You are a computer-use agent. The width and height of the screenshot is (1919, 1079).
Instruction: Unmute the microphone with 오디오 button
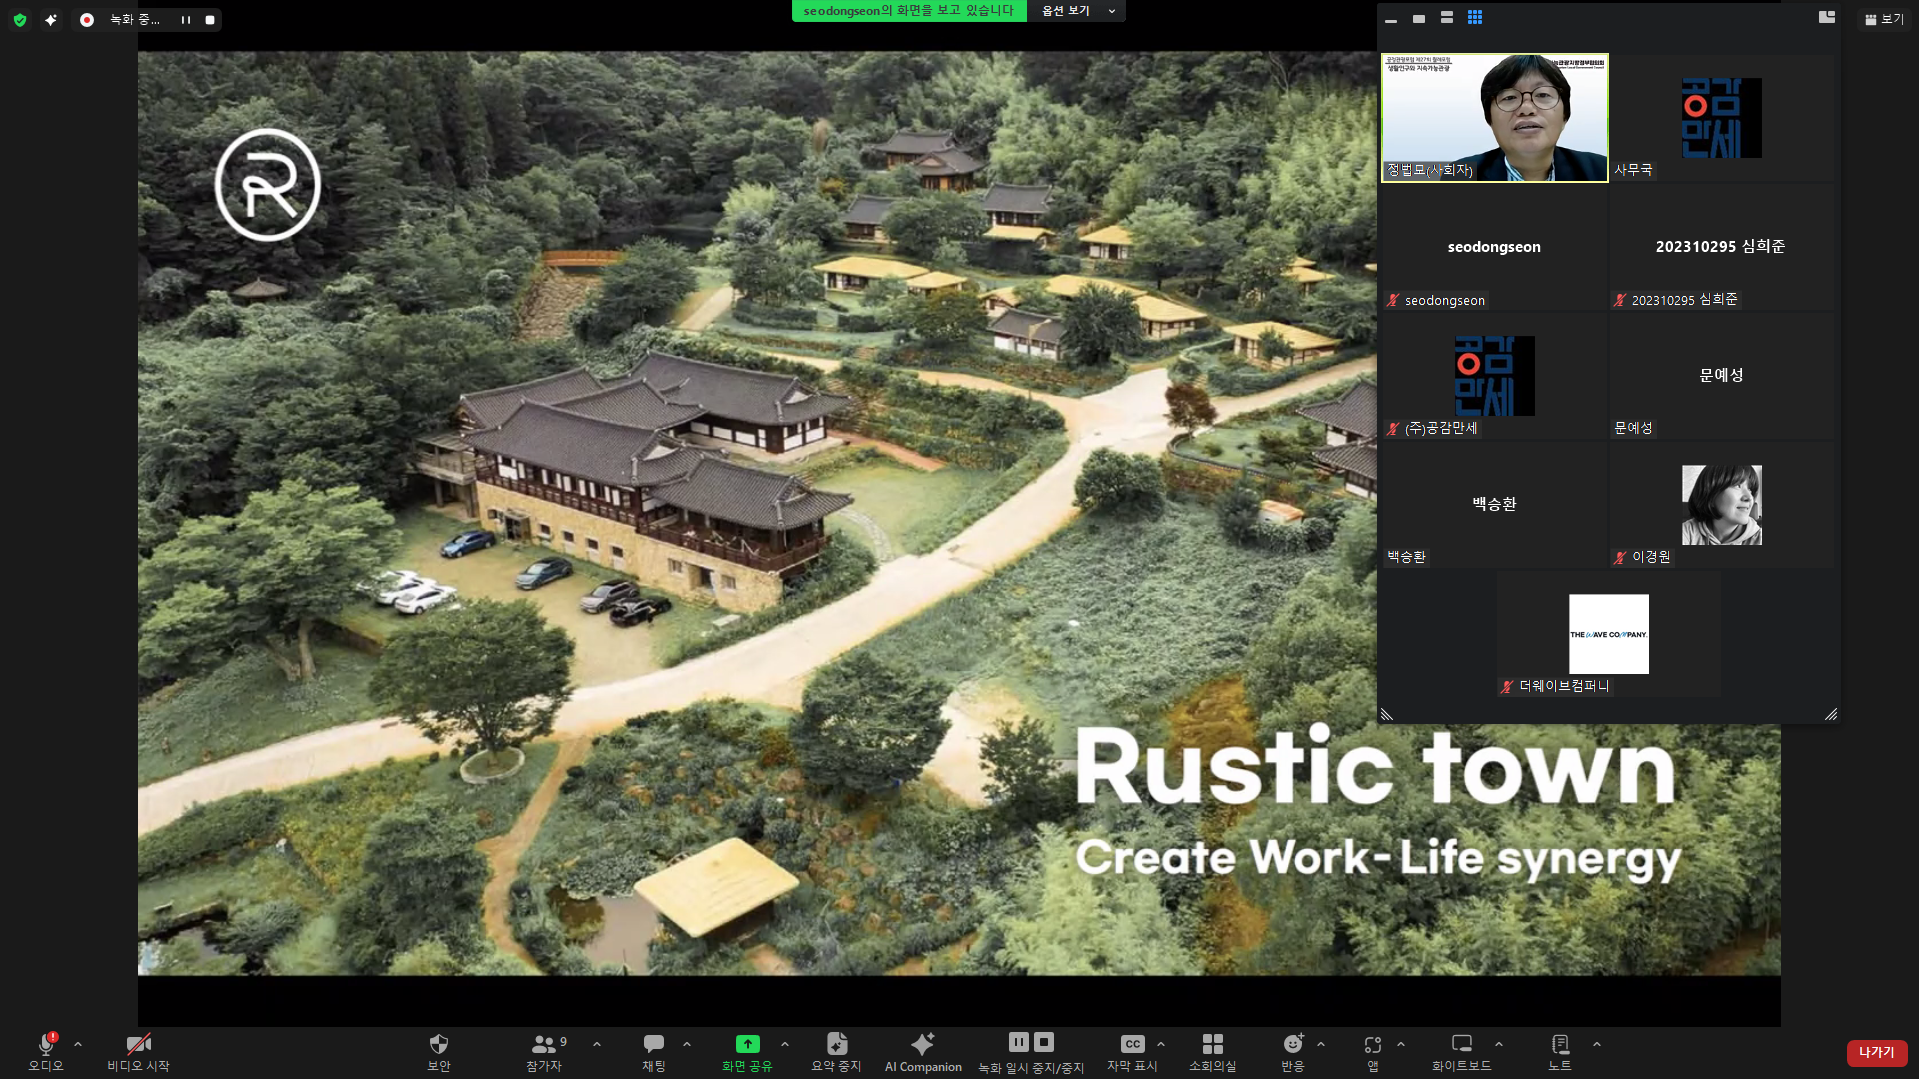[45, 1050]
